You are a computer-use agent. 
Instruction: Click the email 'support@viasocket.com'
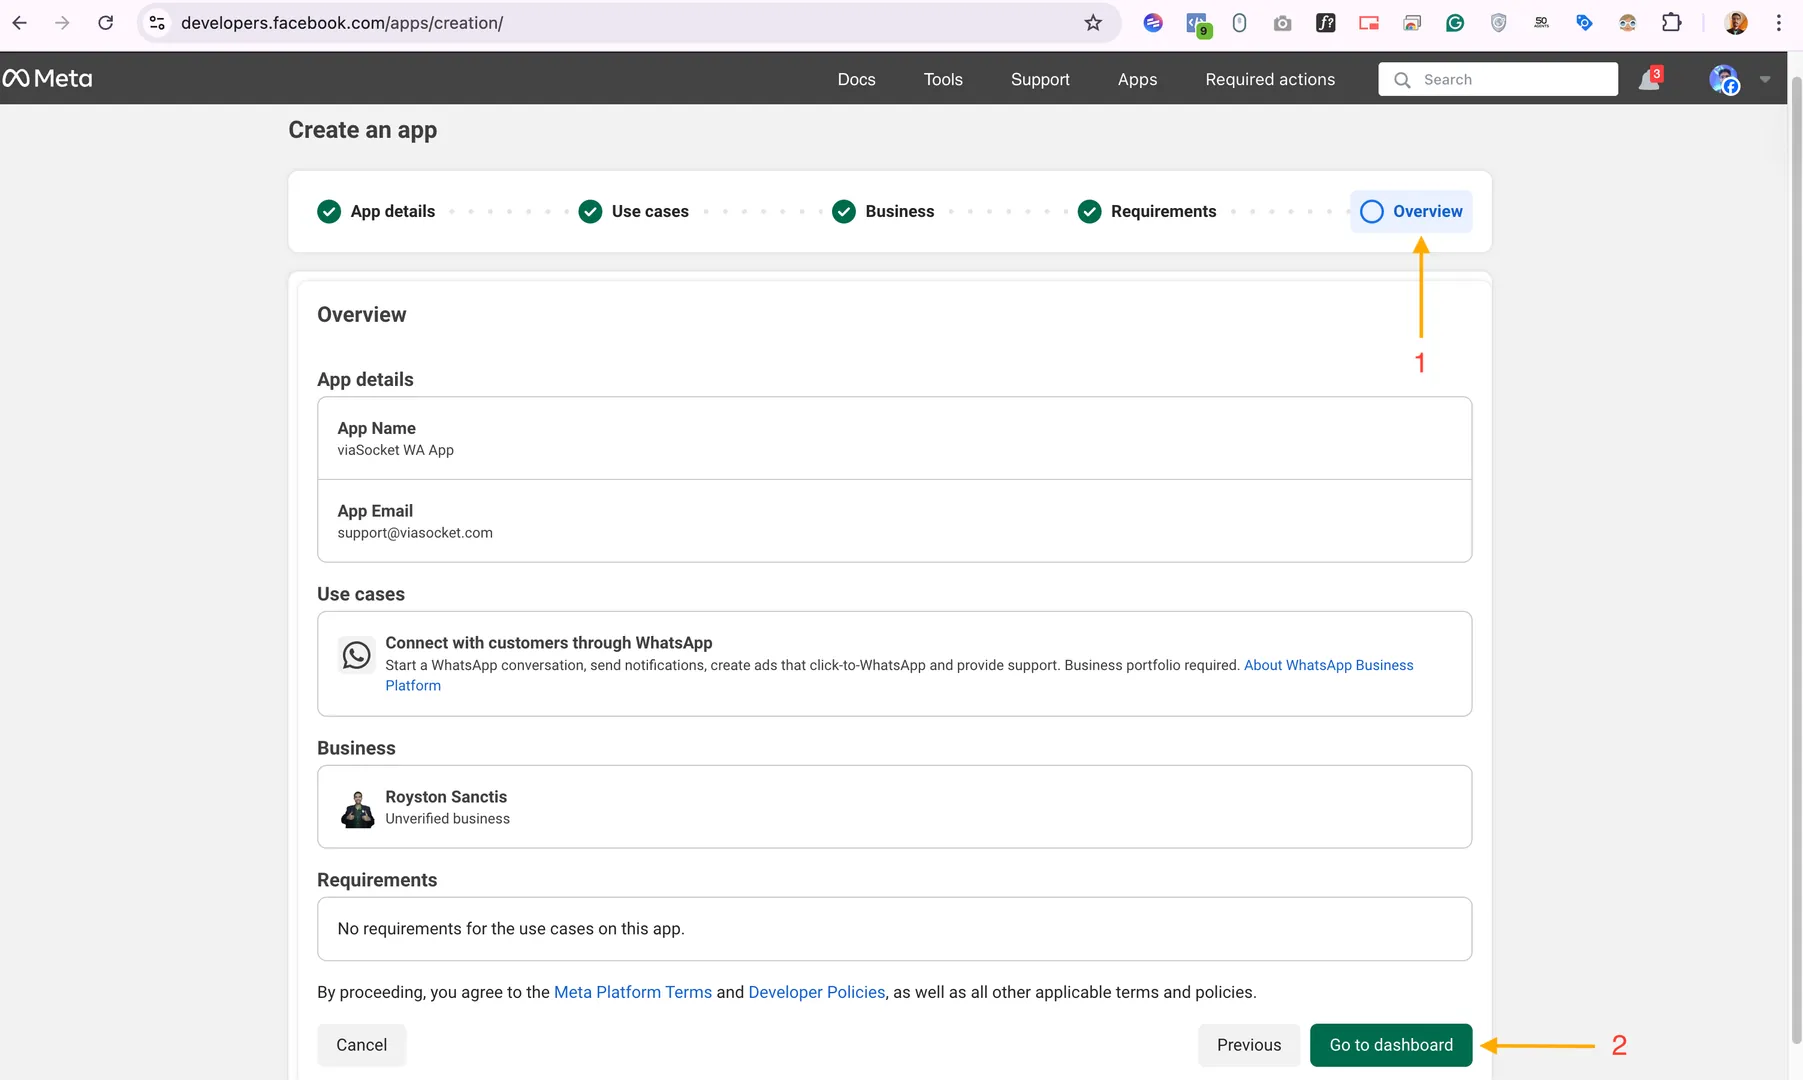pos(415,533)
